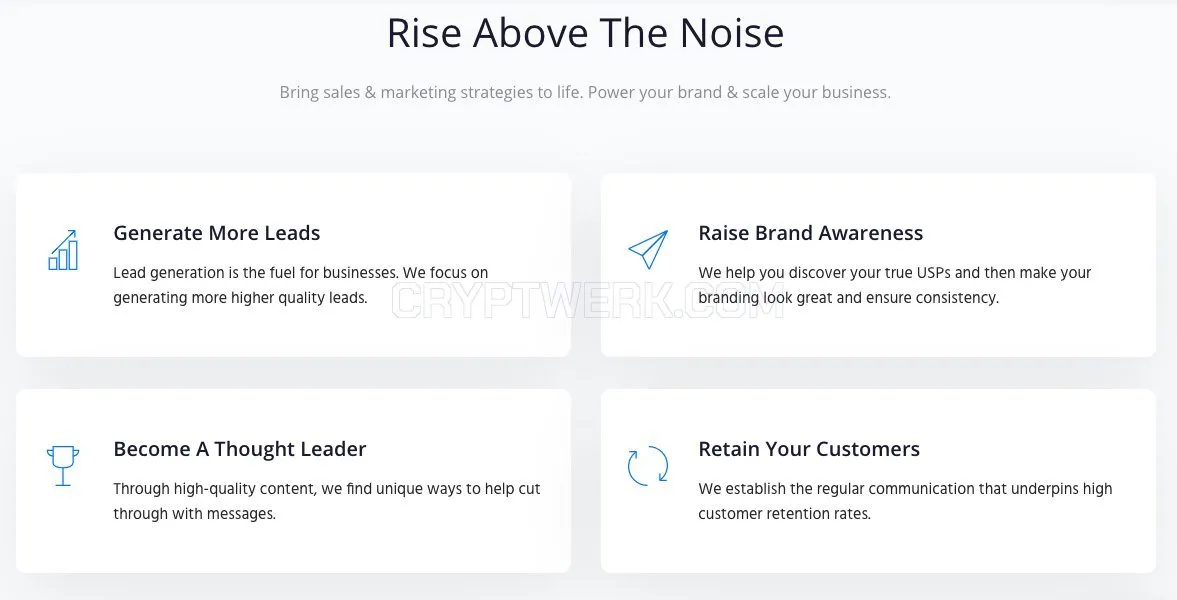Click the Rise Above The Noise title
1177x600 pixels.
point(585,33)
